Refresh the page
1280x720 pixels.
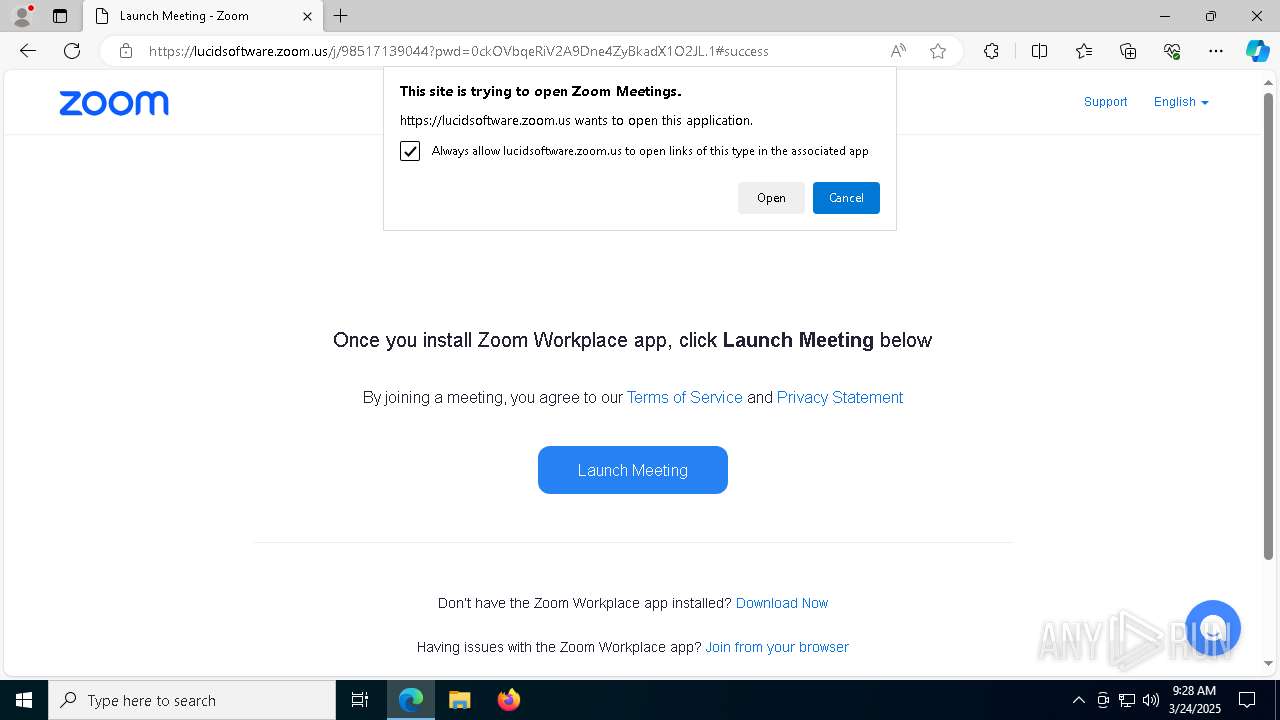coord(72,51)
